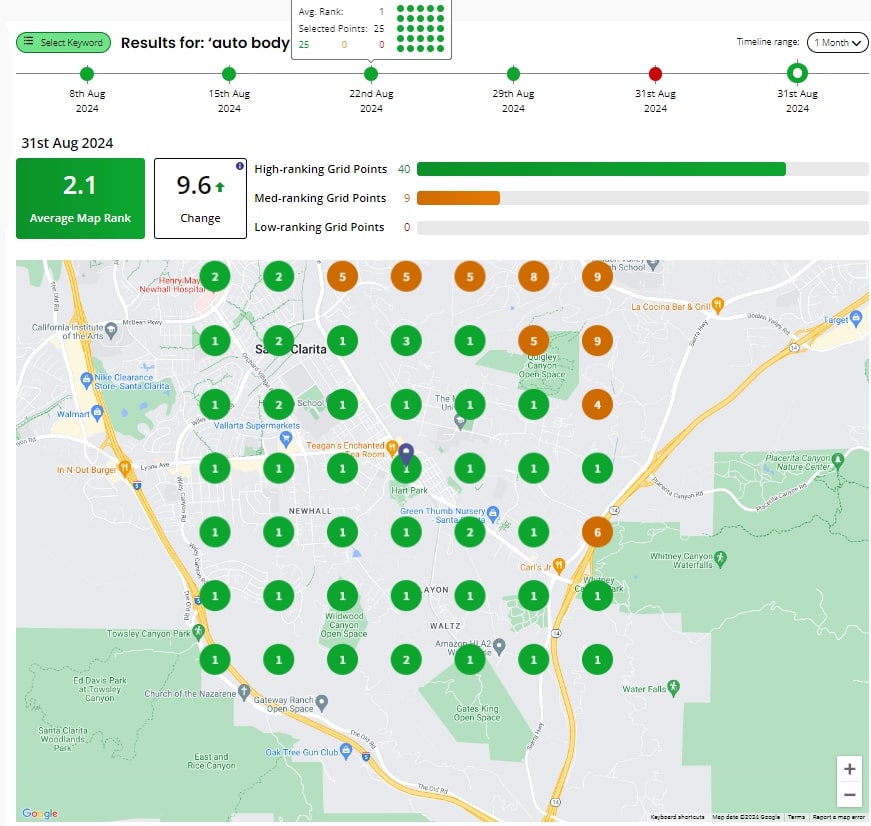This screenshot has width=871, height=826.
Task: Zoom in on the map
Action: tap(849, 769)
